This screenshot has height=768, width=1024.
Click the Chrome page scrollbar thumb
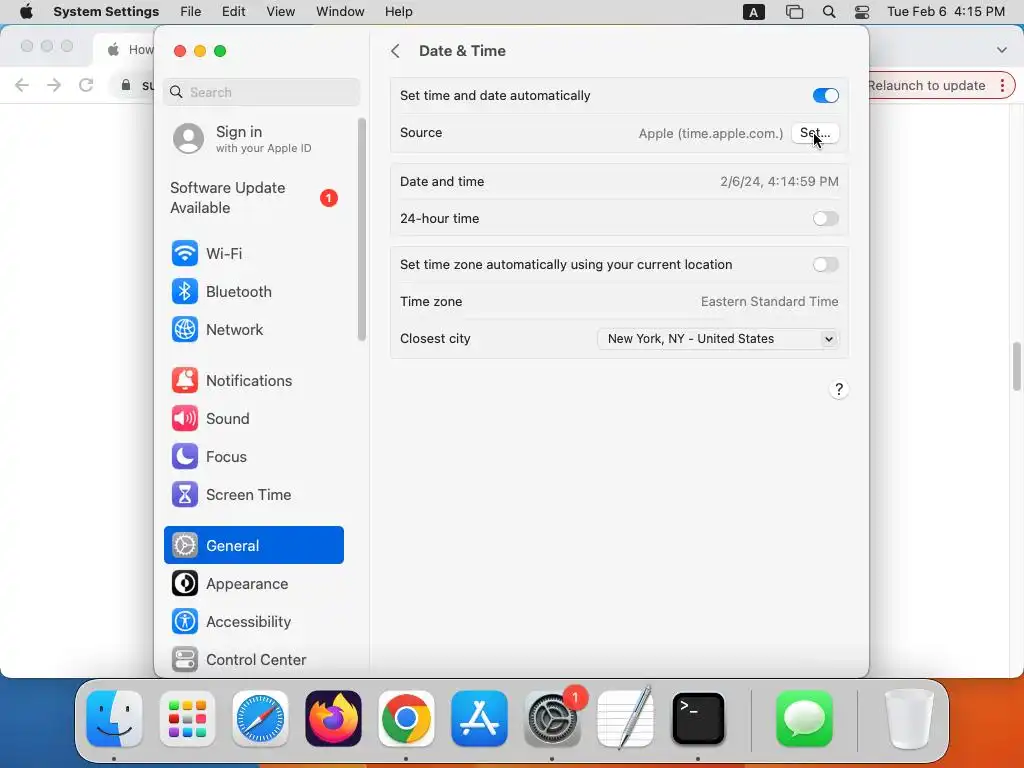(x=1017, y=366)
